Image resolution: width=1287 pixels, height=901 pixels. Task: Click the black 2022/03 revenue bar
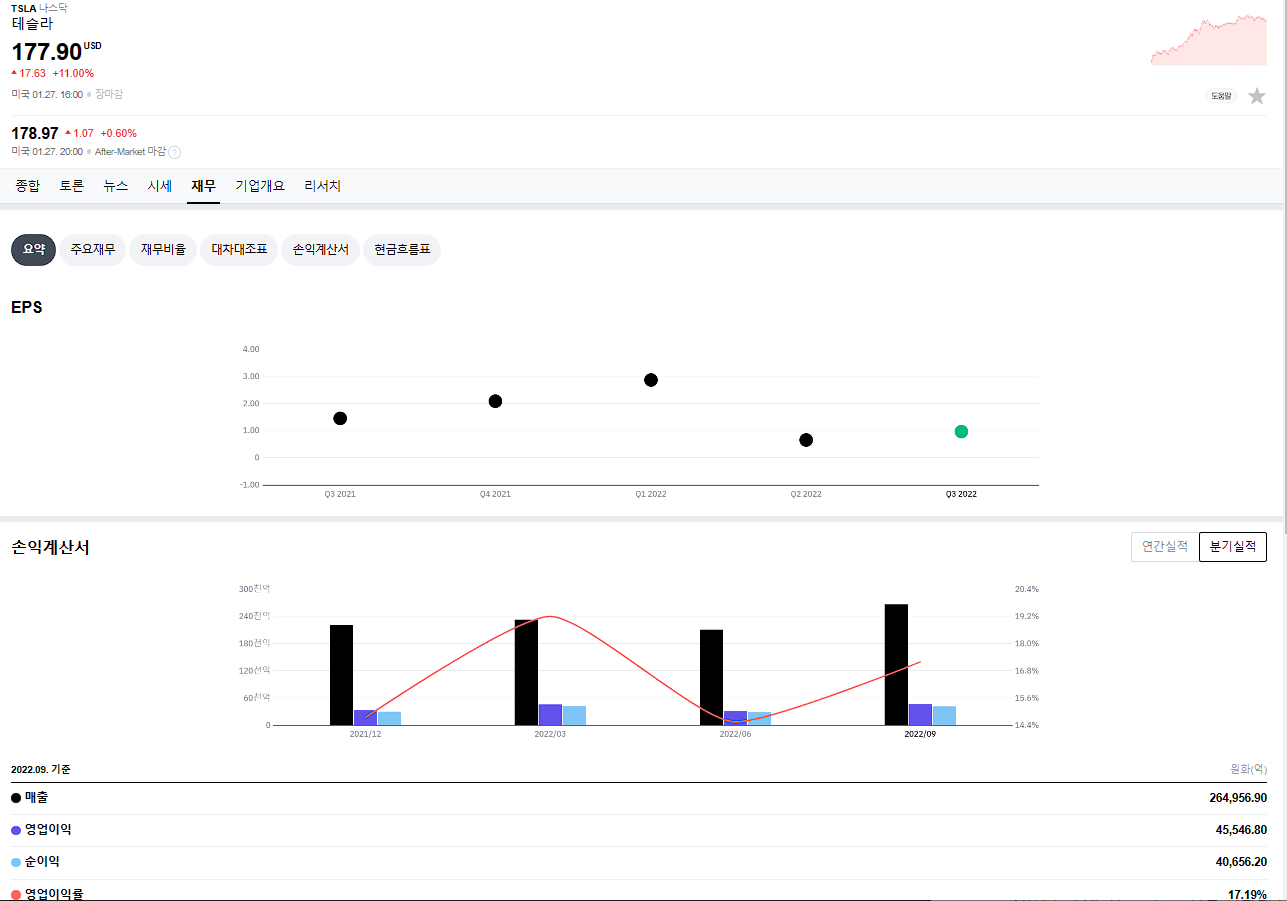tap(526, 672)
